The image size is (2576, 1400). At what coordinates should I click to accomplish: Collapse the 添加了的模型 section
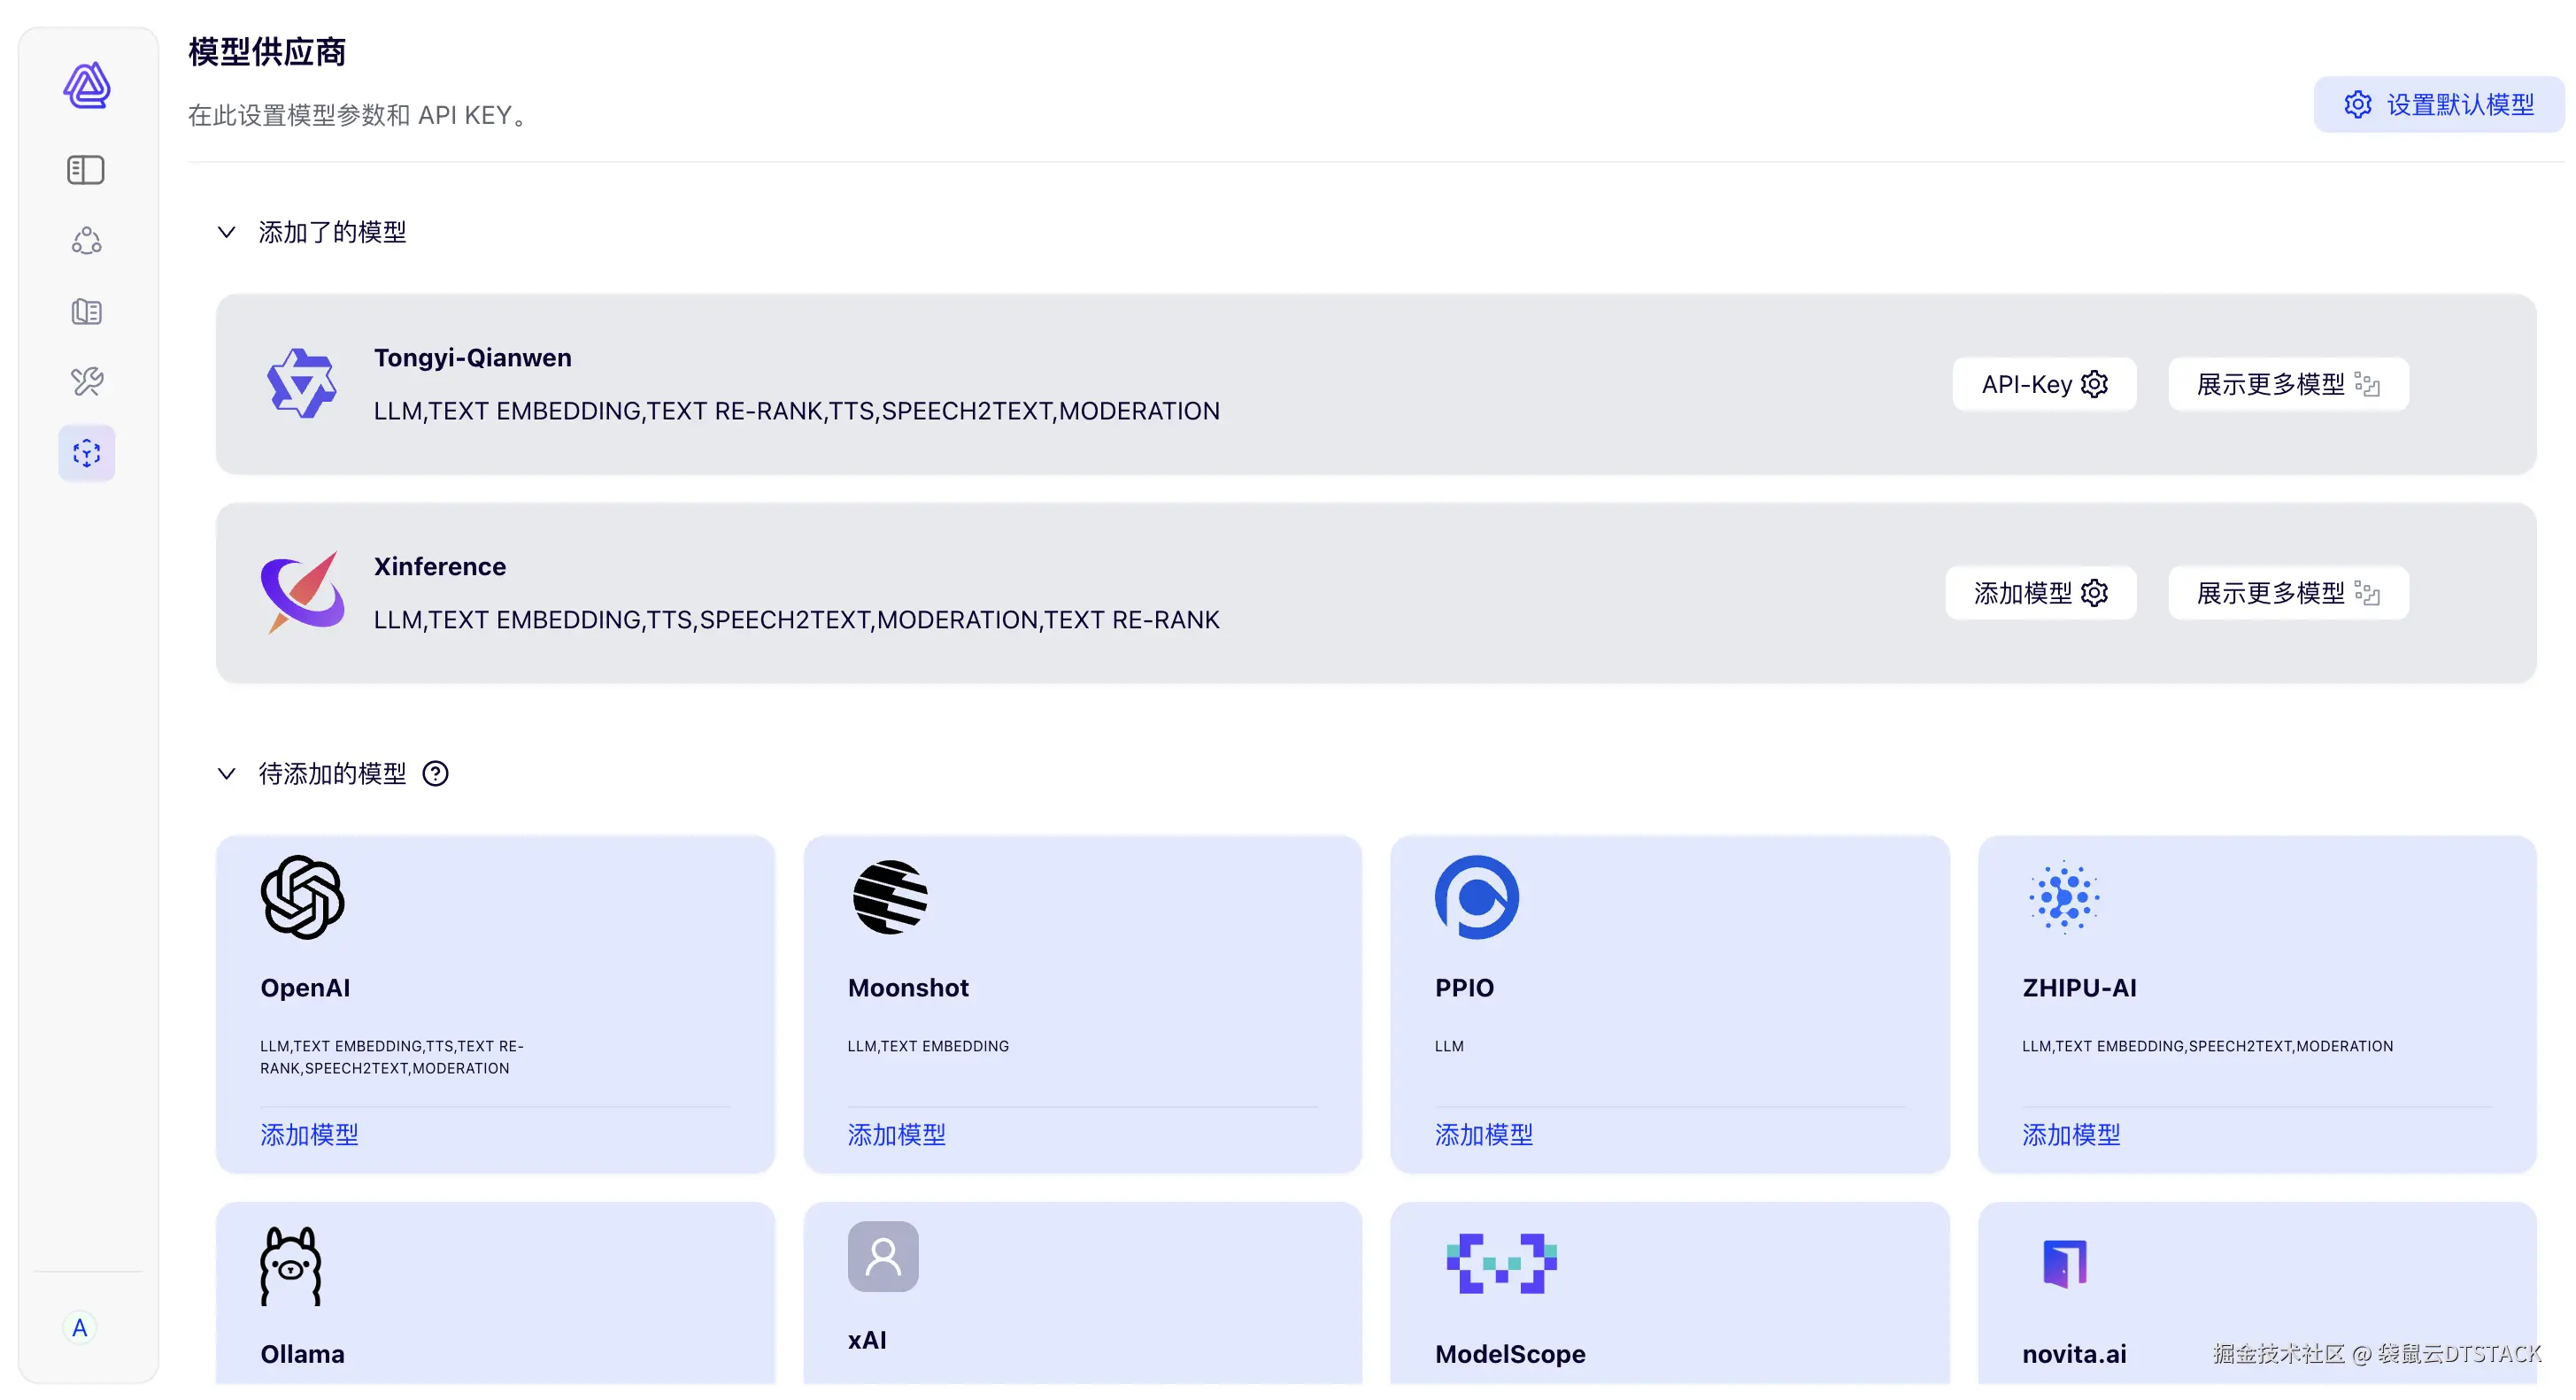pyautogui.click(x=227, y=232)
